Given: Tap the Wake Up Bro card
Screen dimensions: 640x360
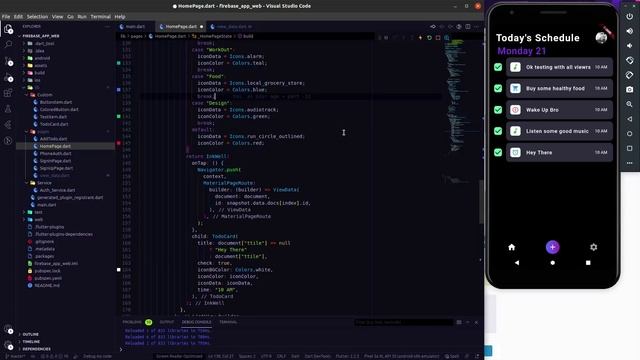Looking at the screenshot, I should pos(560,110).
